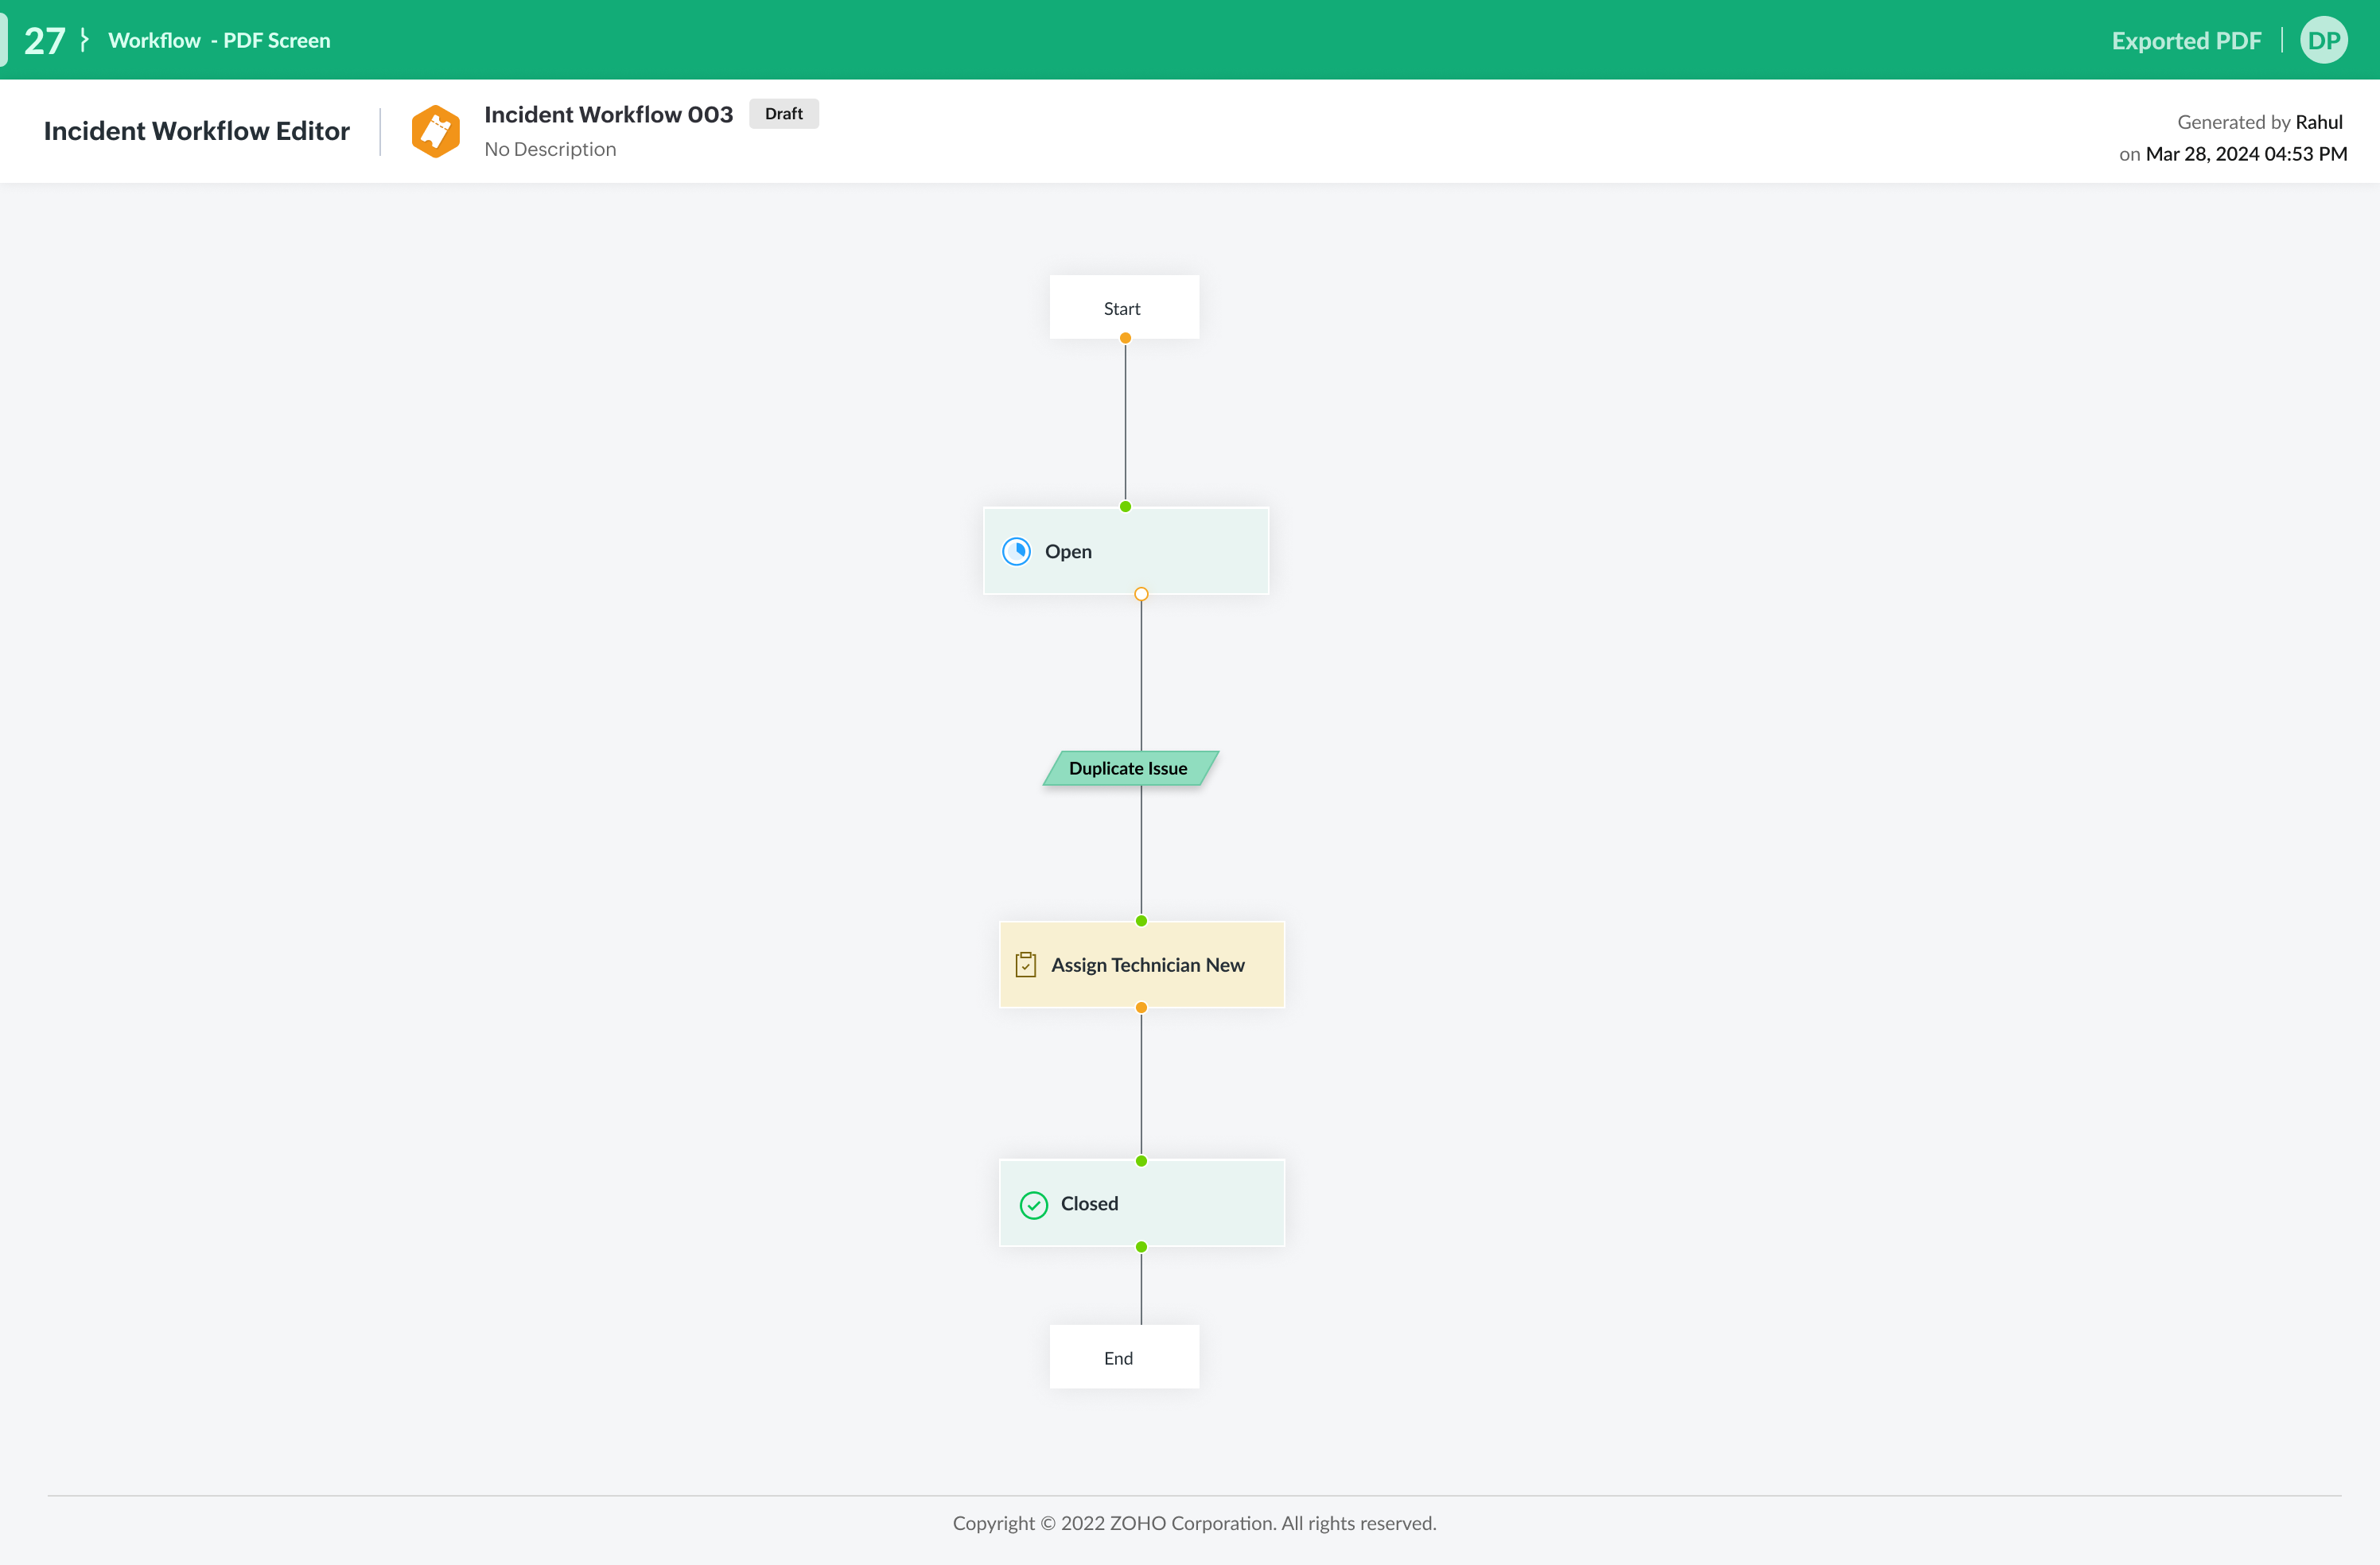Click the Incident Workflow 003 title
The image size is (2380, 1565).
coord(608,114)
